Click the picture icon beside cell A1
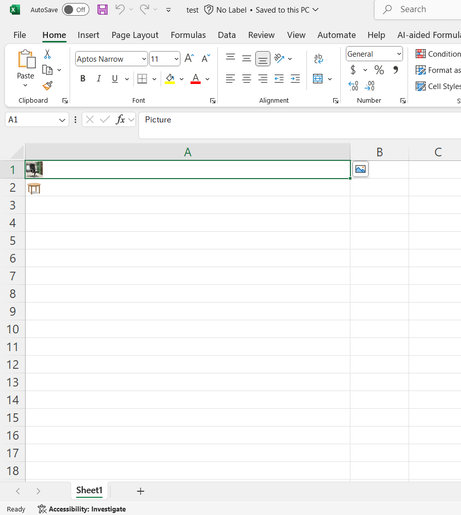Image resolution: width=461 pixels, height=515 pixels. point(360,169)
